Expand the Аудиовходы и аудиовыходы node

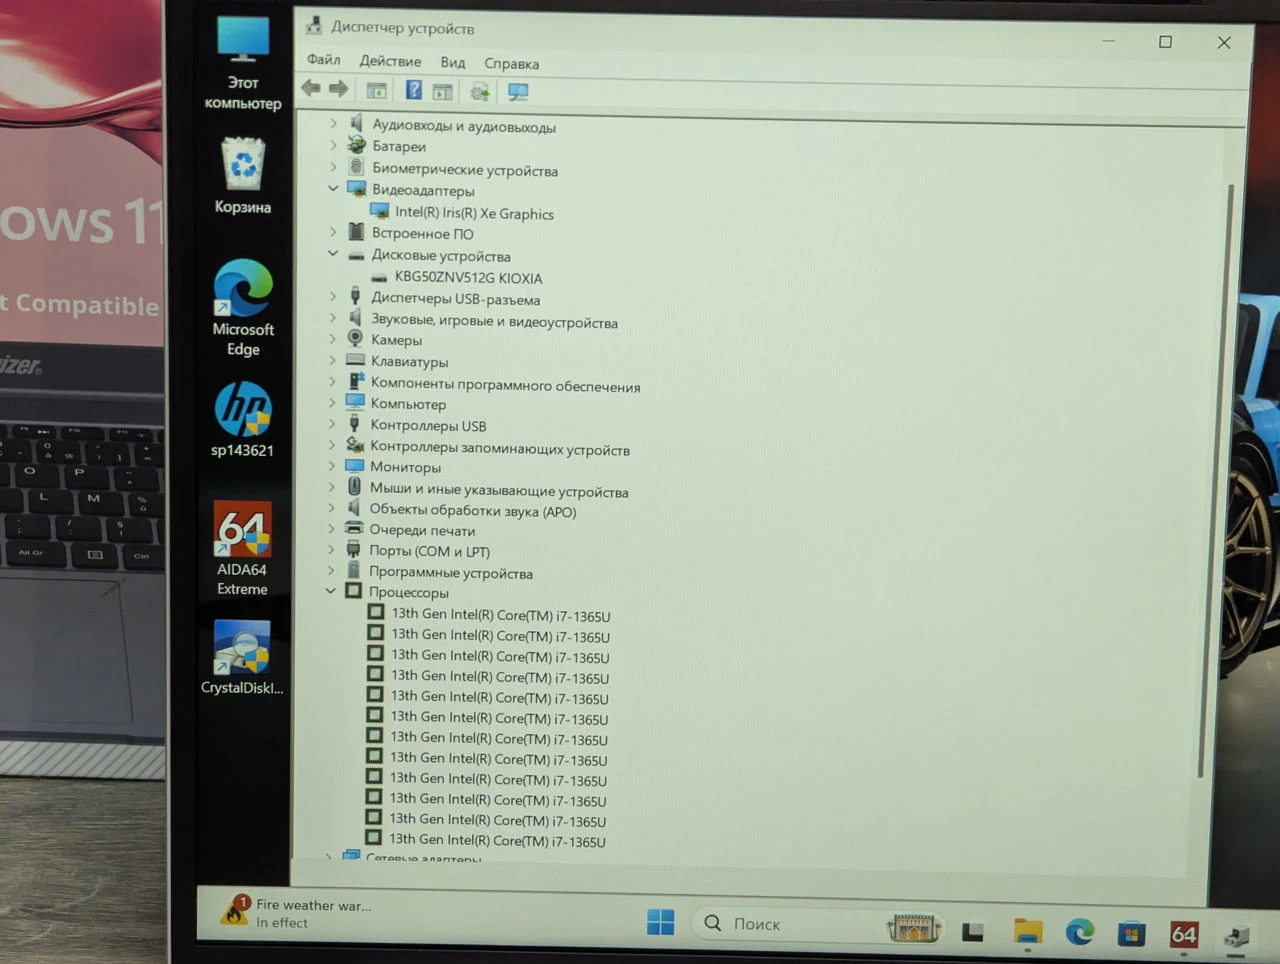[x=334, y=124]
